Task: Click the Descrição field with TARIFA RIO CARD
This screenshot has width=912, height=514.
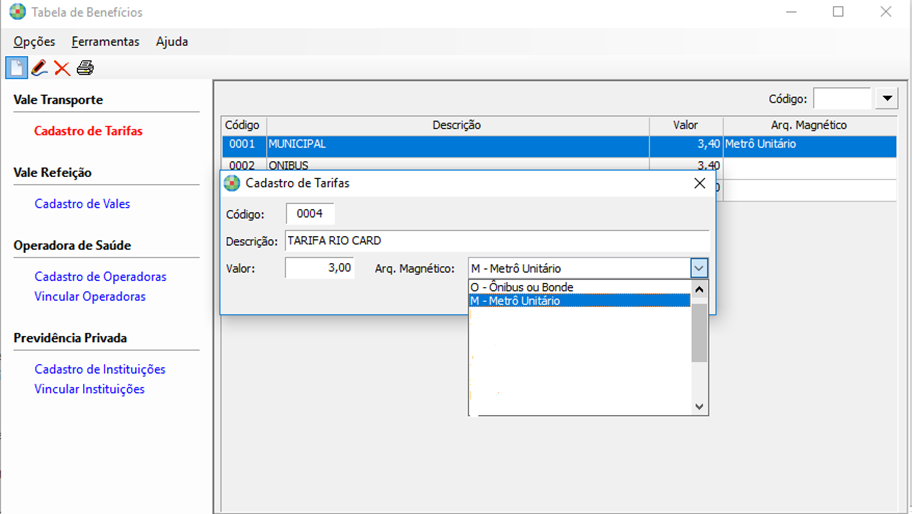Action: pos(496,241)
